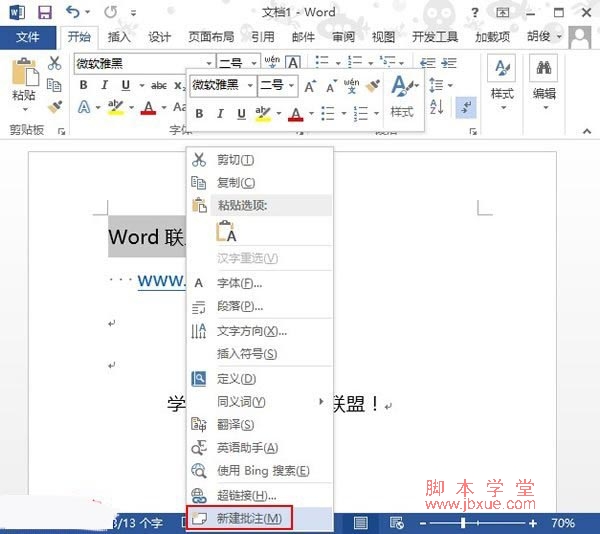The width and height of the screenshot is (600, 534).
Task: Click Decrease Indent icon in ribbon
Action: [x=427, y=63]
